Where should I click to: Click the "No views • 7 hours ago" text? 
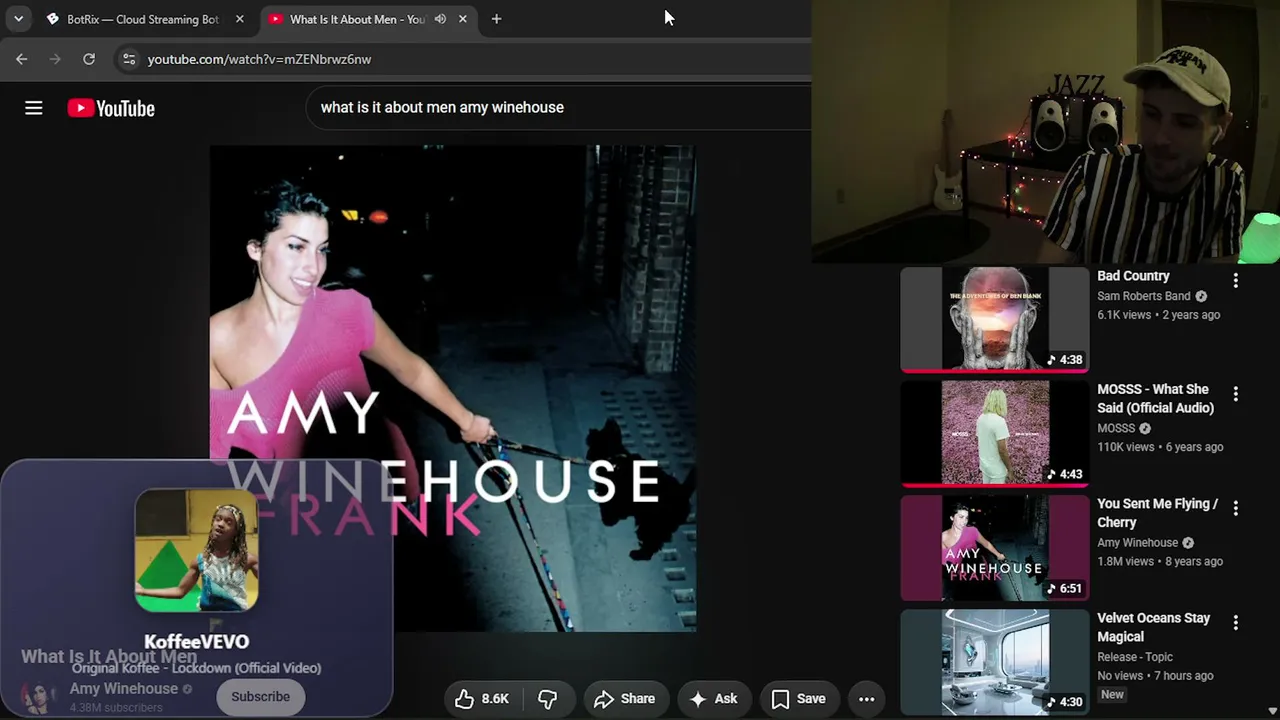click(x=1155, y=676)
